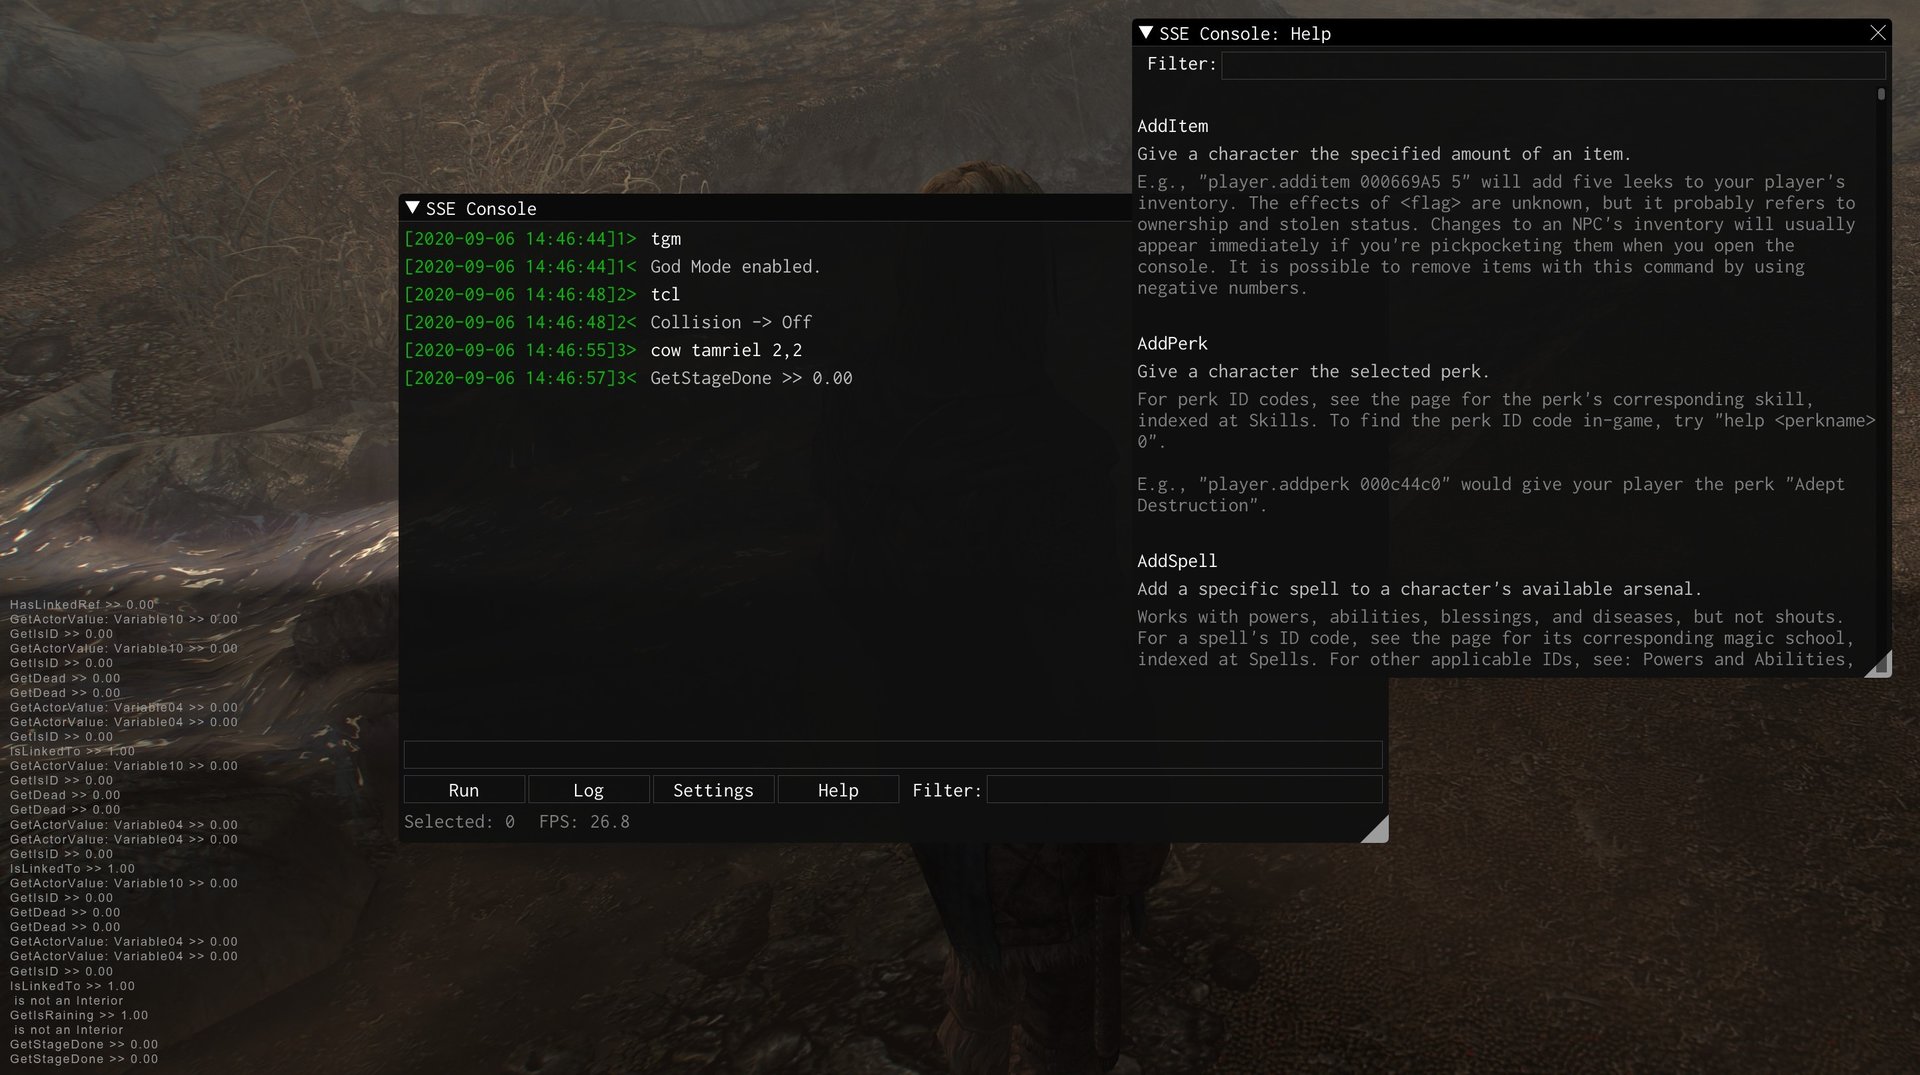The width and height of the screenshot is (1920, 1075).
Task: Click the AddPerk help entry heading
Action: click(x=1172, y=344)
